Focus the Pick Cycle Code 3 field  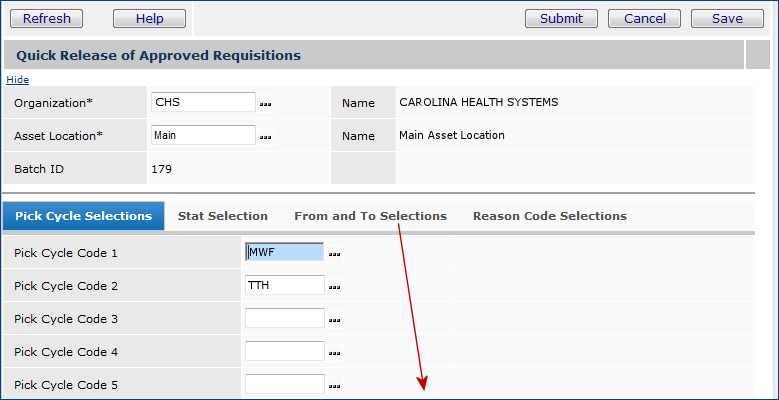[x=285, y=318]
